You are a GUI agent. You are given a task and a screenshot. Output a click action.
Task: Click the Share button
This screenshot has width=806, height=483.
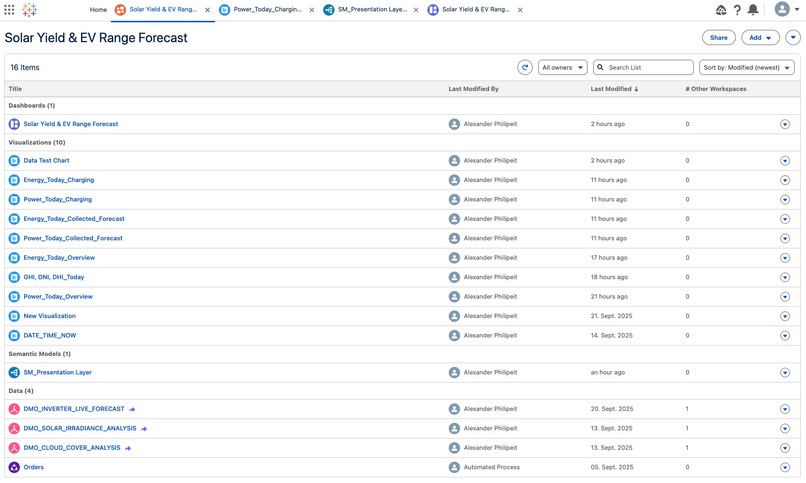pos(719,38)
